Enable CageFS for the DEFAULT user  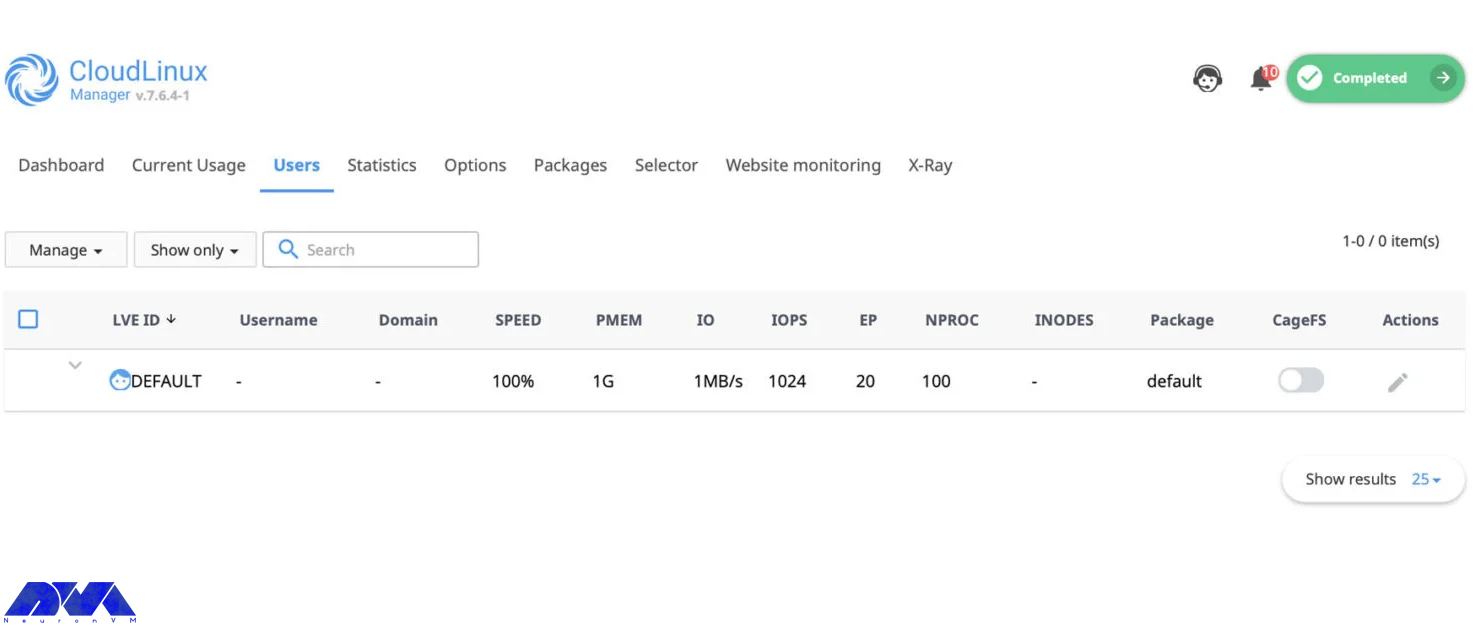click(1300, 380)
